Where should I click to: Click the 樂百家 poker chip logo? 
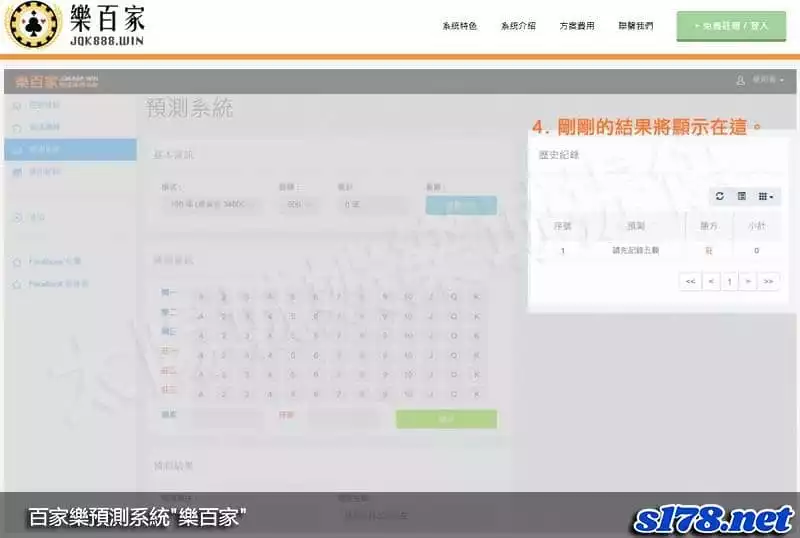33,24
